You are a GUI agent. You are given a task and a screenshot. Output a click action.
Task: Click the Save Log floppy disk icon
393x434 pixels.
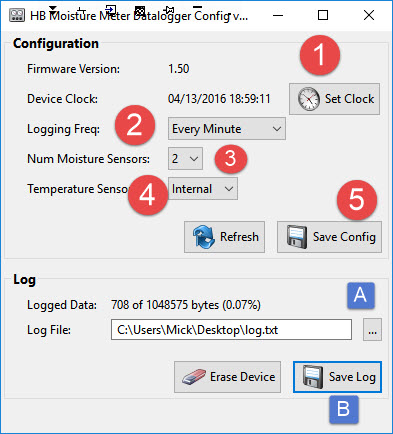tap(313, 377)
